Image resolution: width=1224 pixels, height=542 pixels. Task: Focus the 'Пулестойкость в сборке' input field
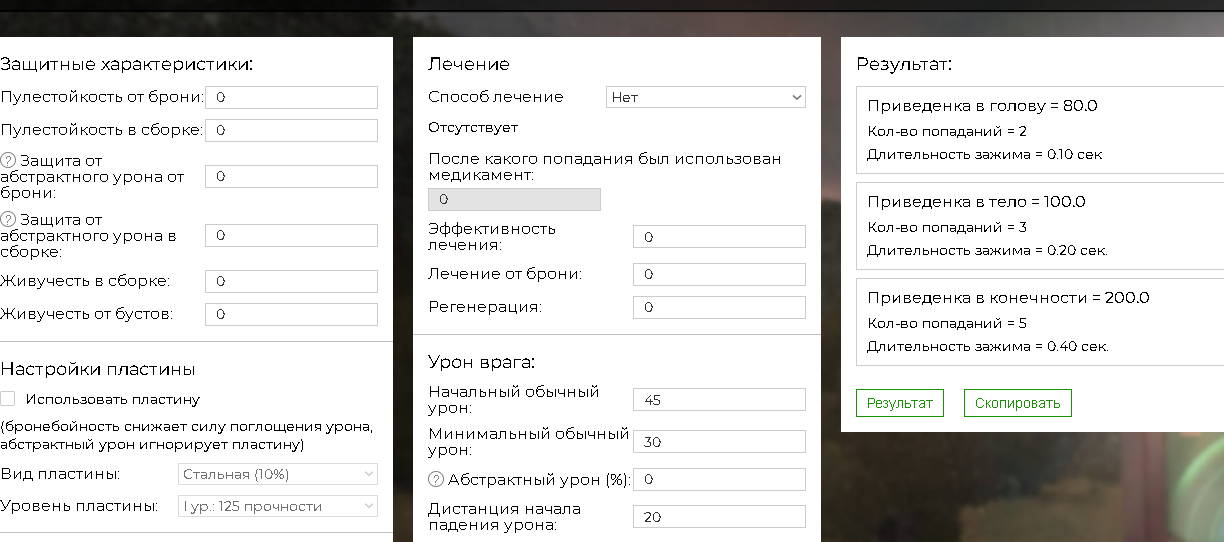coord(291,130)
